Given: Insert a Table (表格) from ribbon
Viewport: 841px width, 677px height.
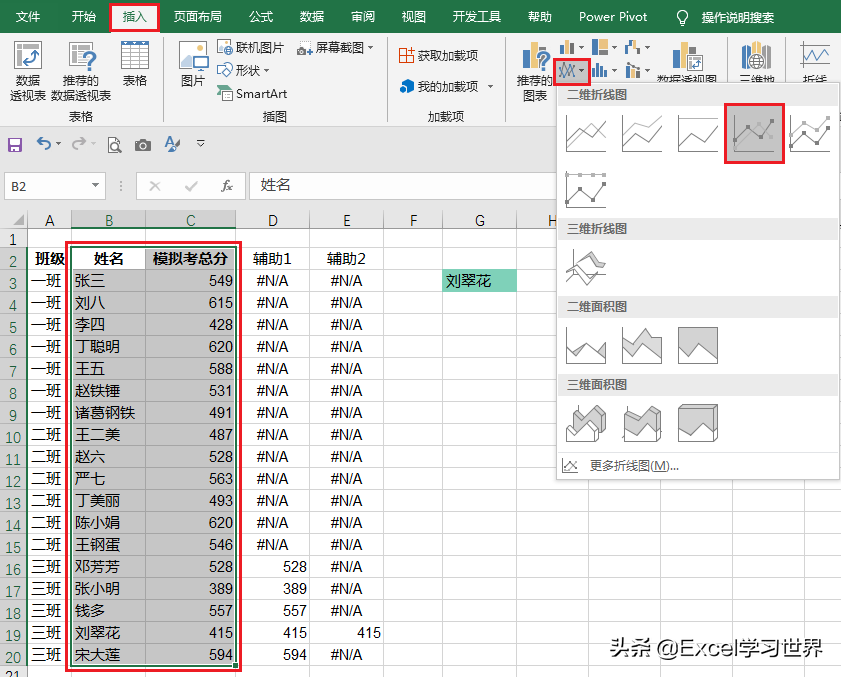Looking at the screenshot, I should click(x=135, y=63).
